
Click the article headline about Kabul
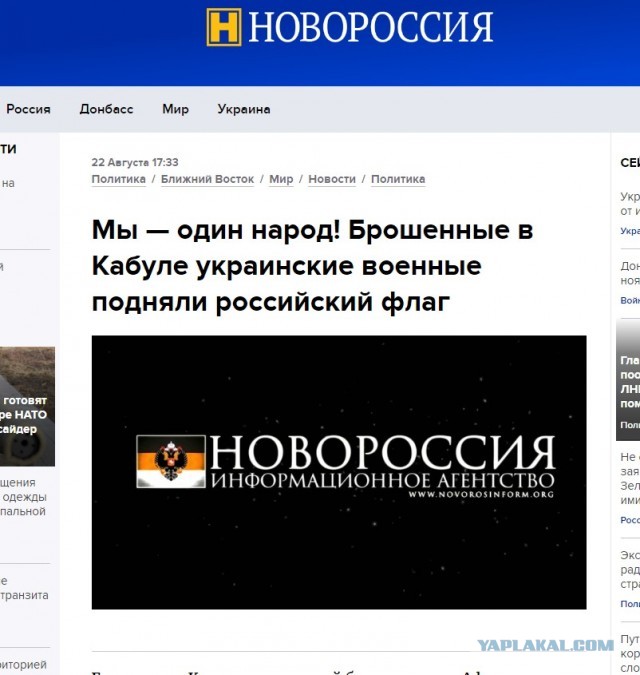click(312, 266)
